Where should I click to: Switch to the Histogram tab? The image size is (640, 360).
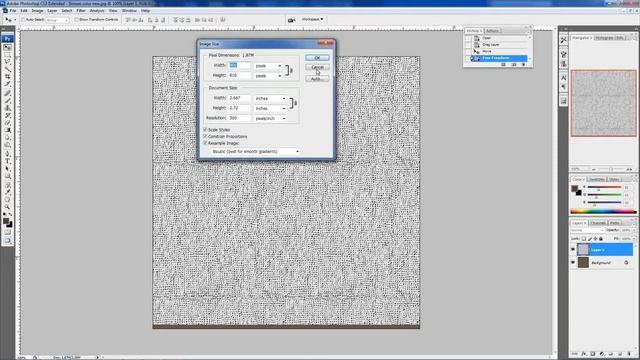point(604,38)
